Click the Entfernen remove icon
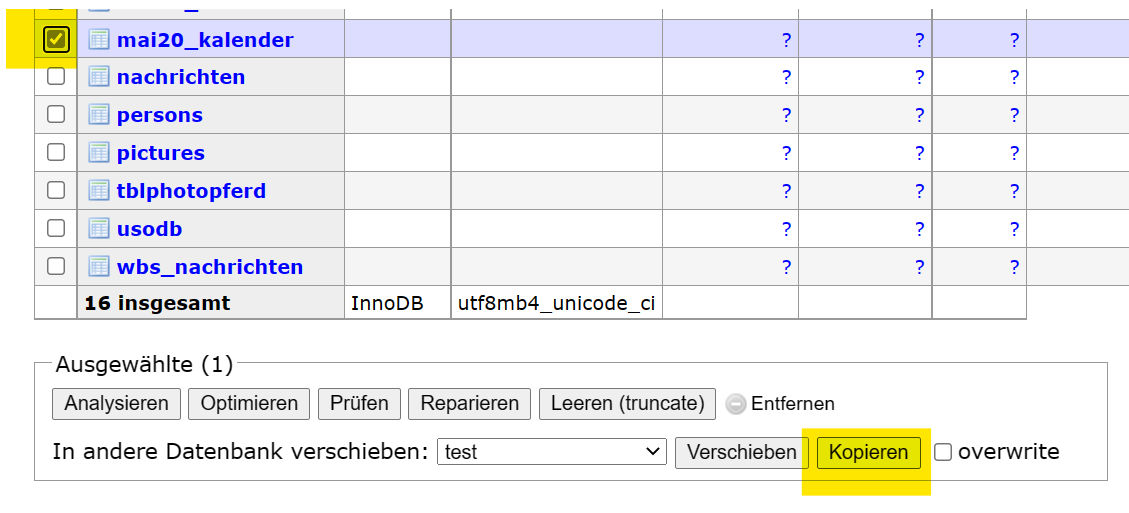The height and width of the screenshot is (513, 1129). [x=736, y=404]
